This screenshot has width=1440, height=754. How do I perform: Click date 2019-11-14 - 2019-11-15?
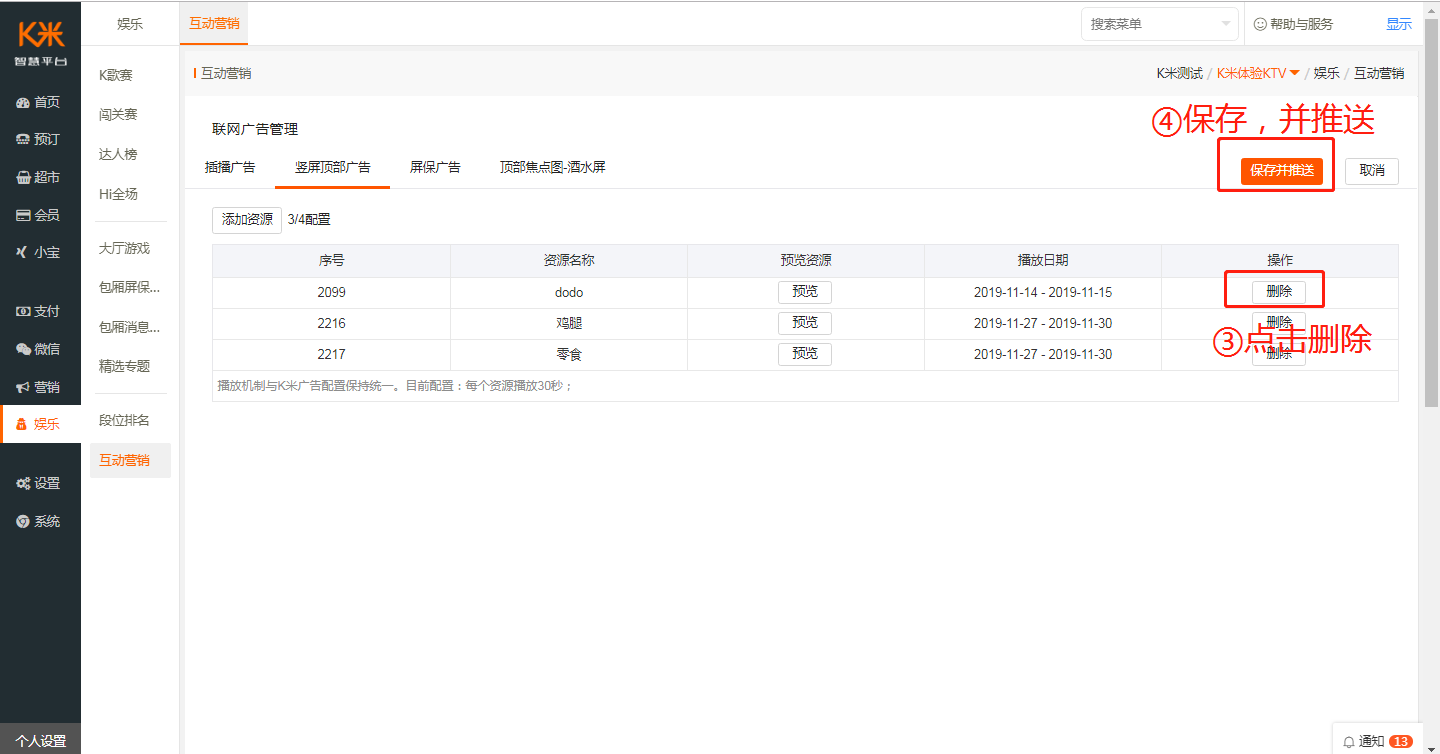click(1043, 293)
